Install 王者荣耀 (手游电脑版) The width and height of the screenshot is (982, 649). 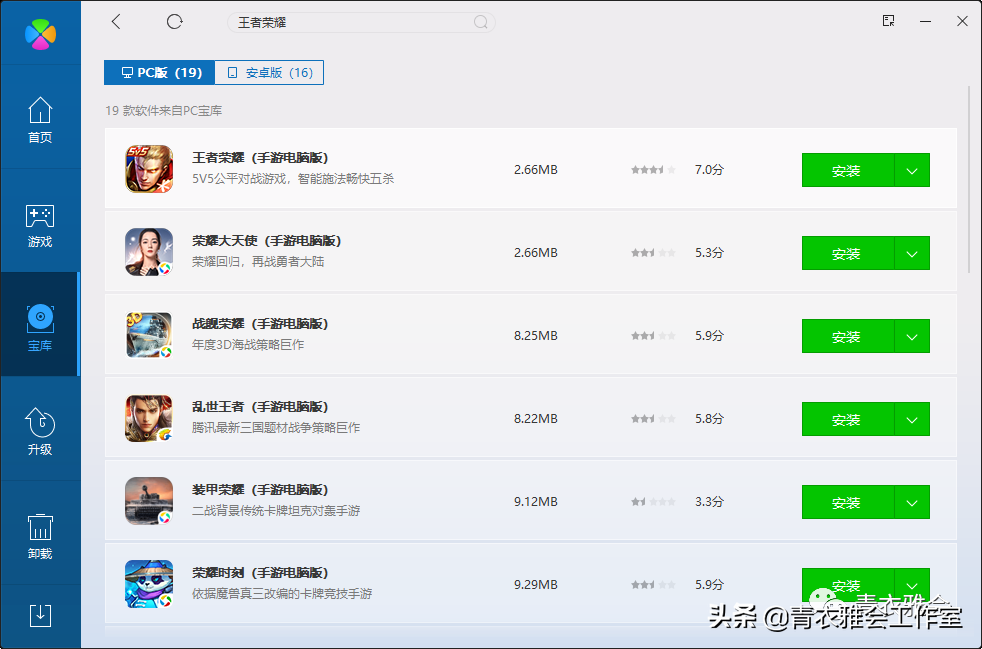[847, 170]
